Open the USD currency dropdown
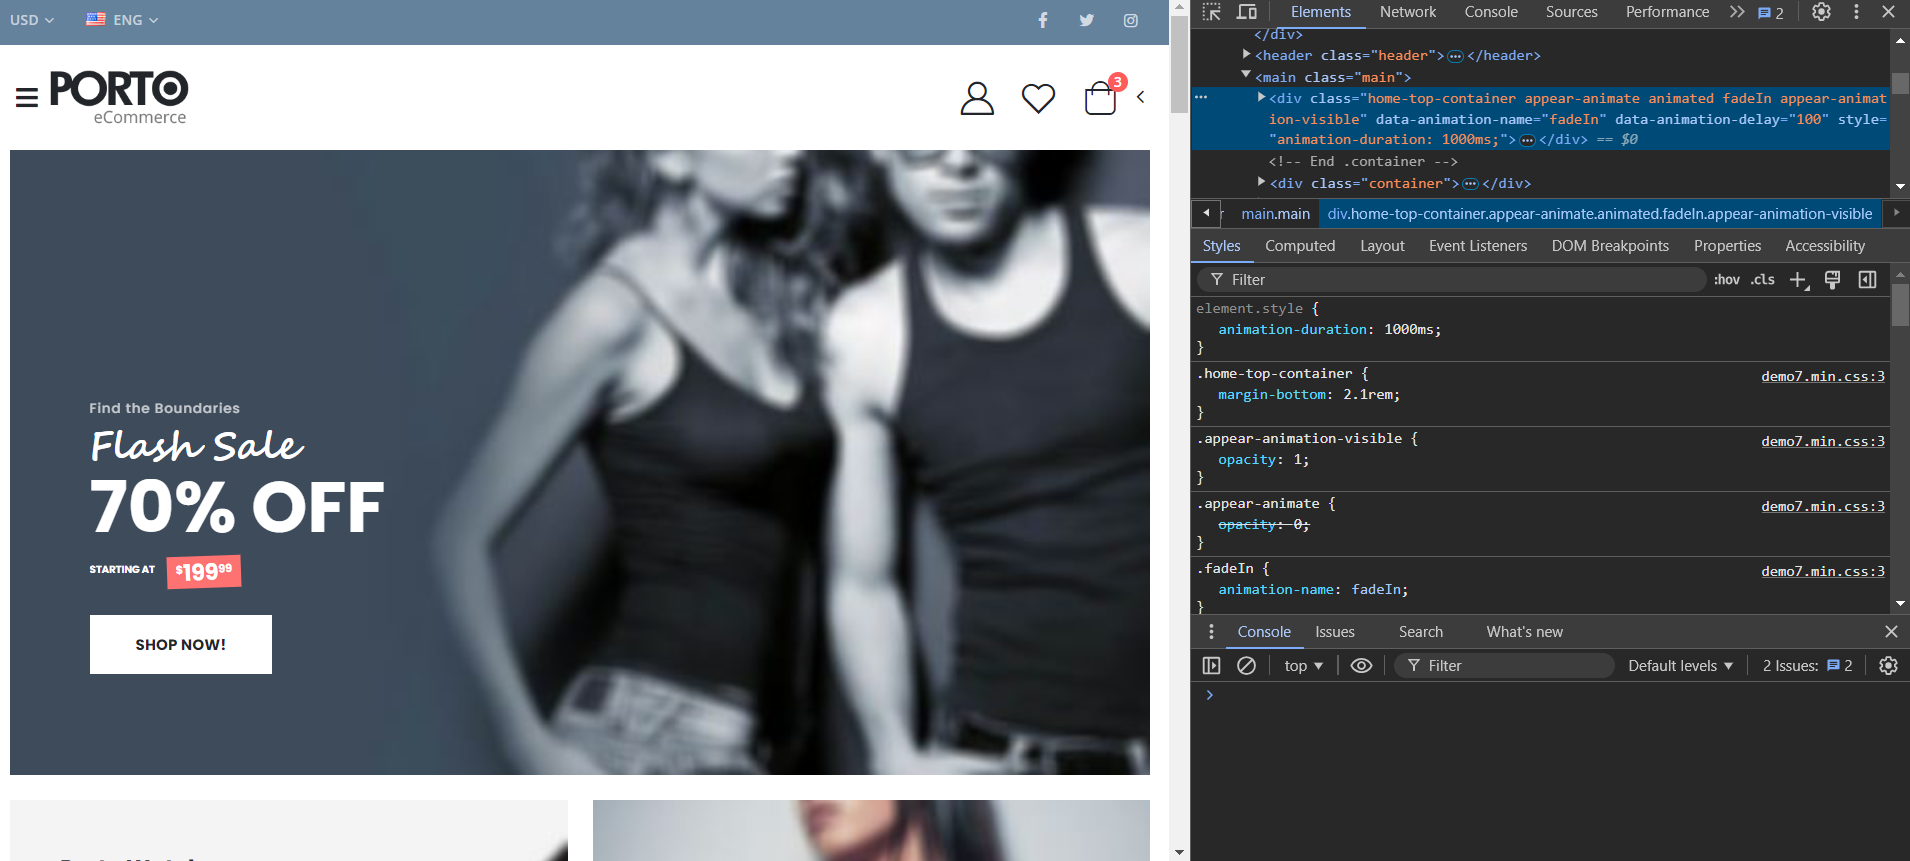Viewport: 1910px width, 861px height. pos(32,20)
